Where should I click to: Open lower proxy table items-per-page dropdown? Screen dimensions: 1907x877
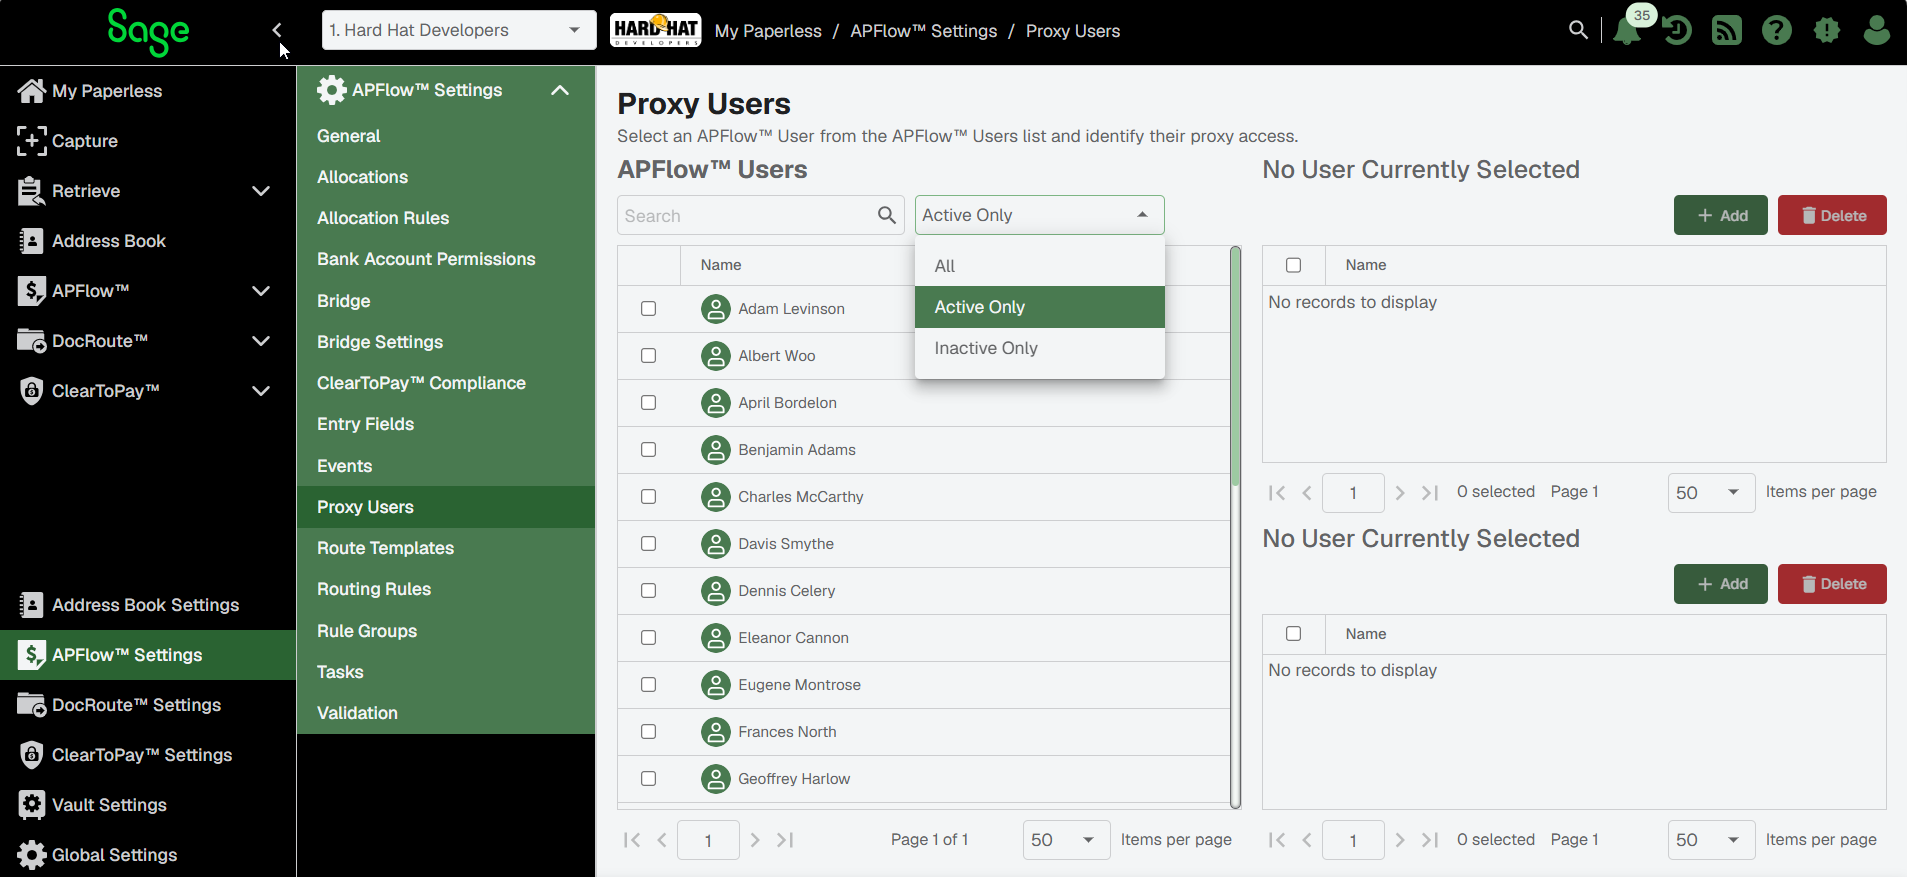click(x=1711, y=840)
